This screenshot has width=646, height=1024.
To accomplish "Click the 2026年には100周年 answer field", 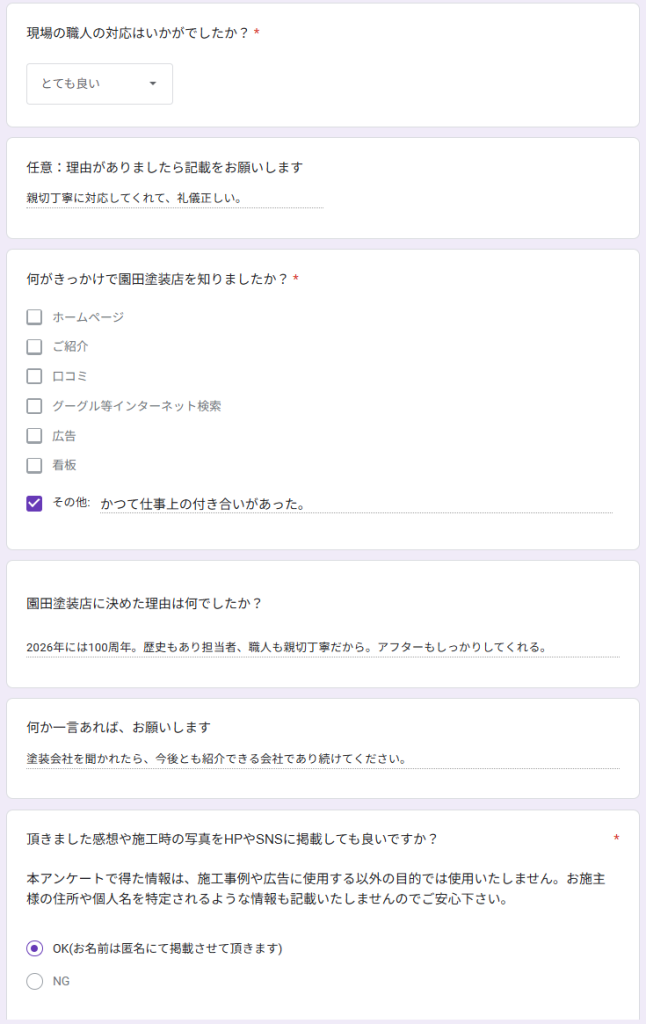I will click(322, 647).
